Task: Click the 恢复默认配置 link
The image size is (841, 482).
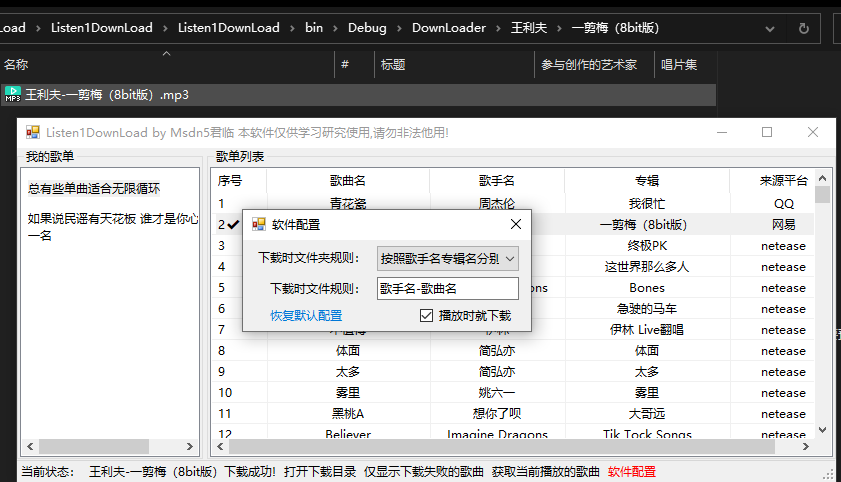Action: pyautogui.click(x=306, y=315)
